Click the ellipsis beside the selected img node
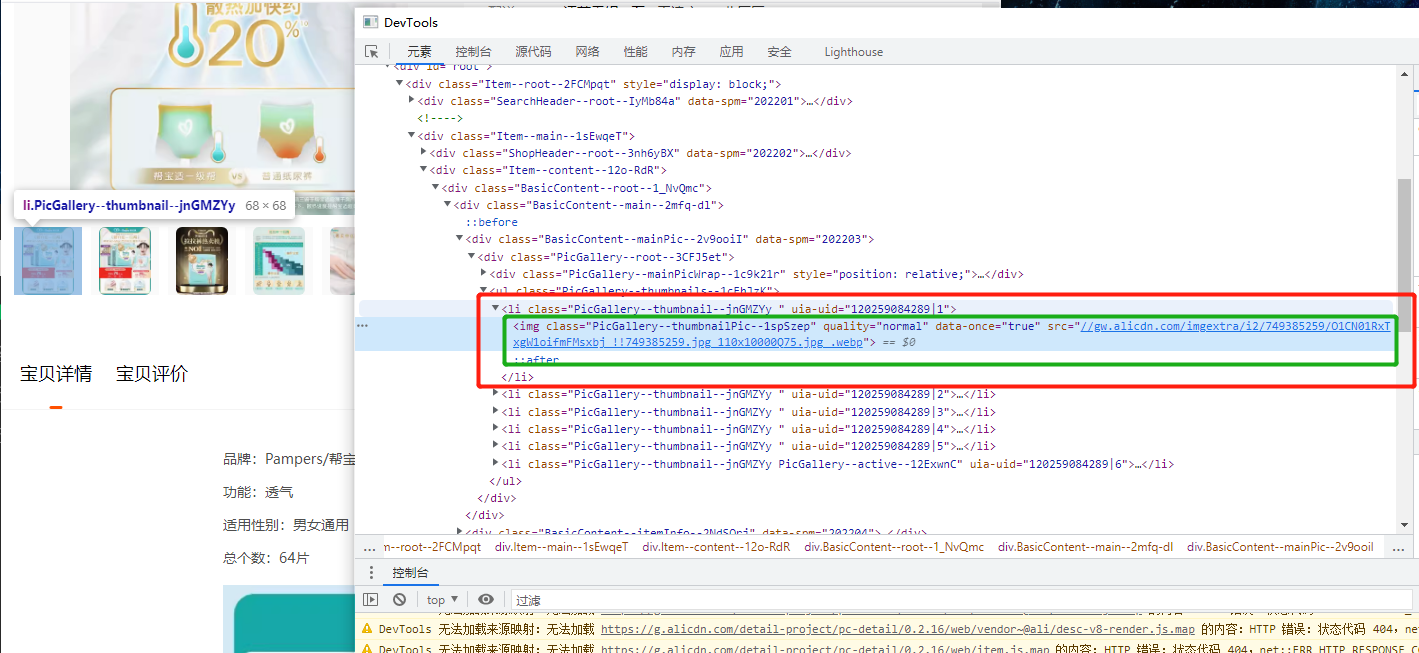Image resolution: width=1419 pixels, height=653 pixels. 363,326
